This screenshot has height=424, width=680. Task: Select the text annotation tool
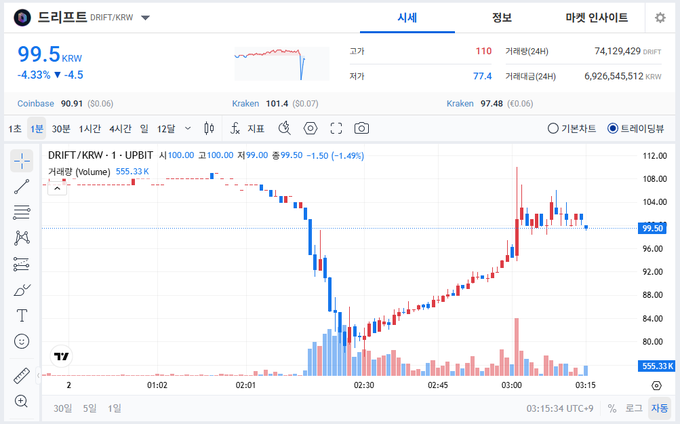click(21, 315)
